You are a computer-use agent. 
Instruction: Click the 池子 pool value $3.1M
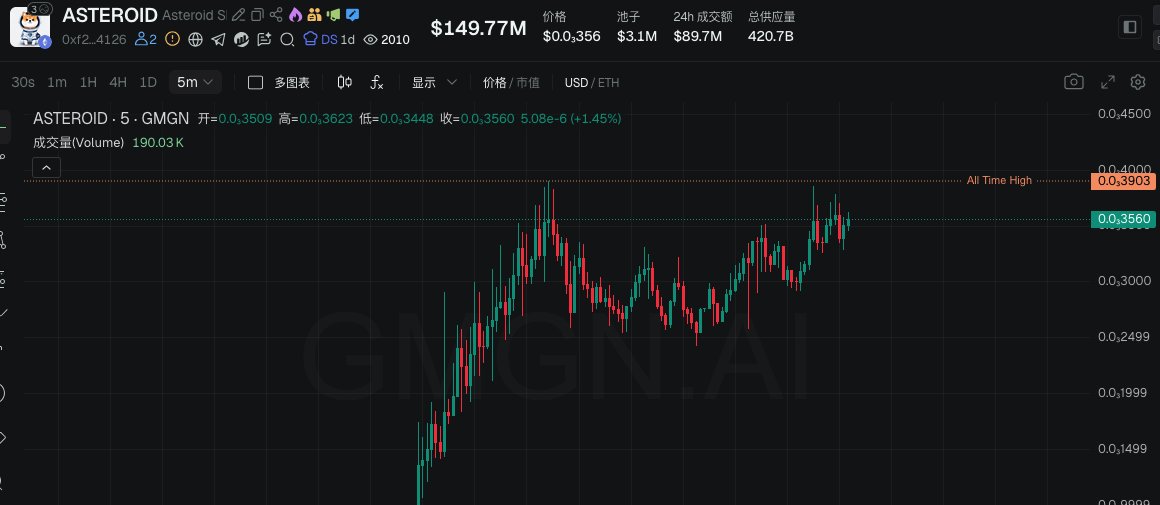(x=636, y=35)
